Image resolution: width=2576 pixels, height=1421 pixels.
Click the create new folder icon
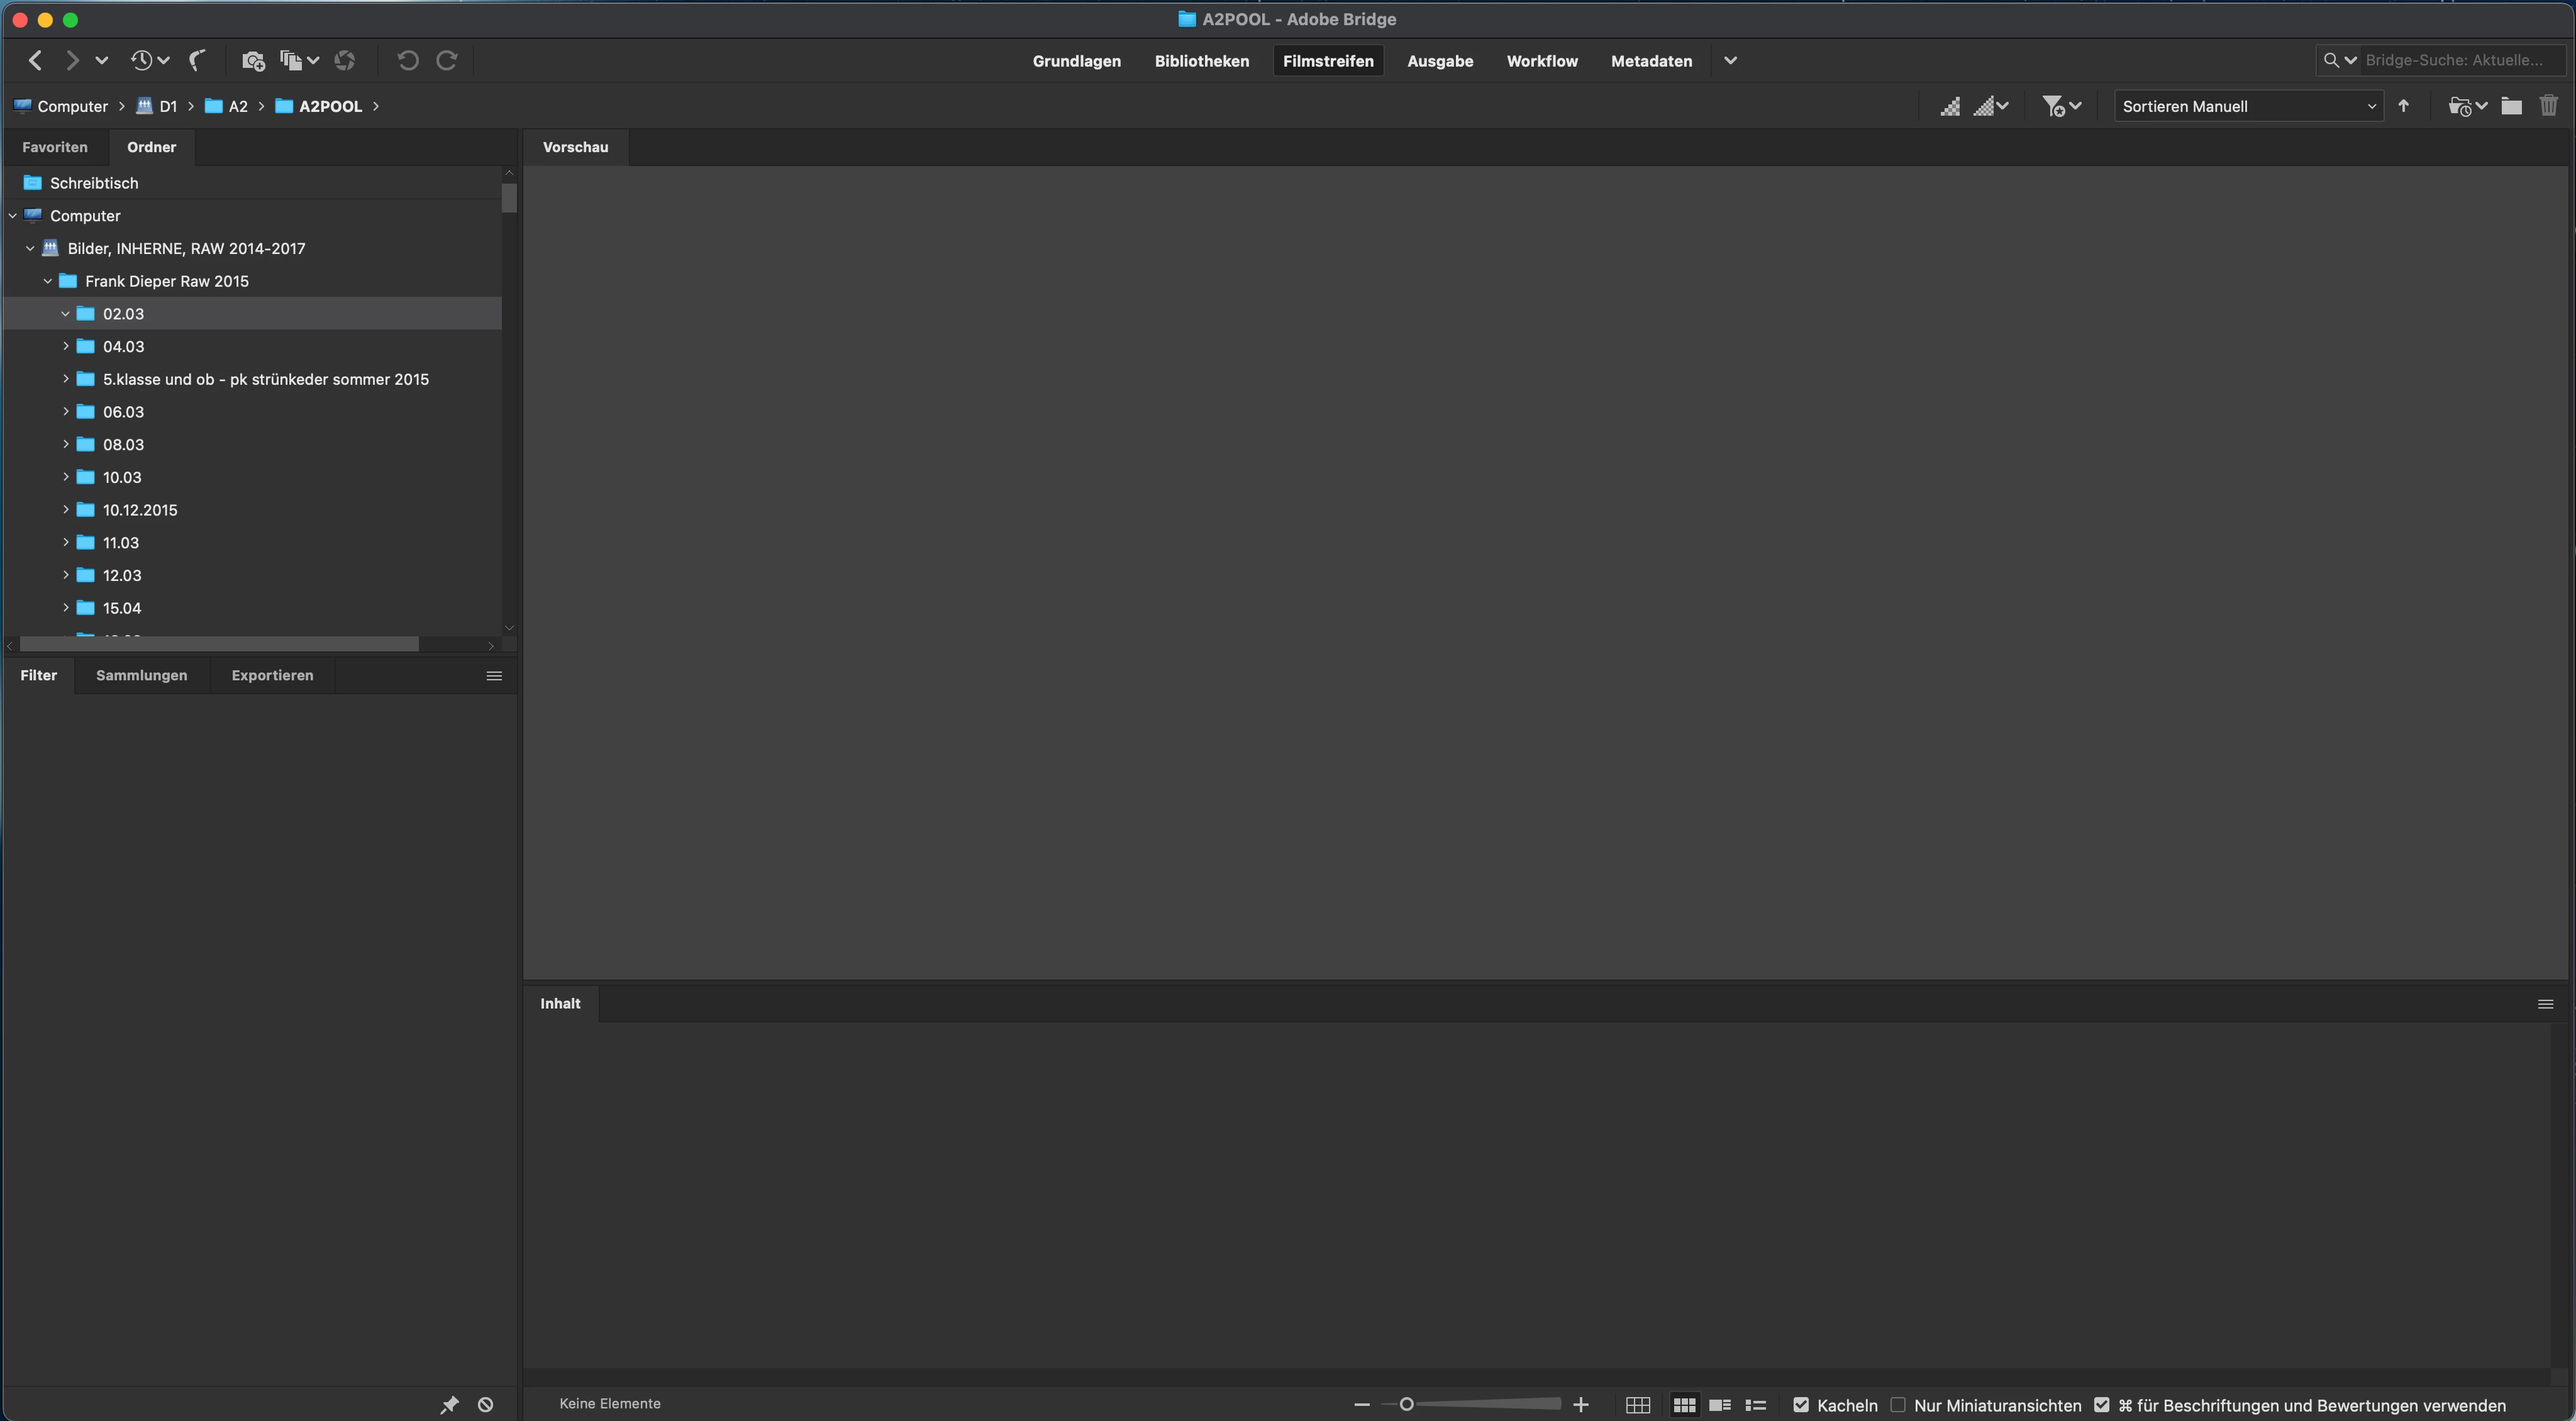pyautogui.click(x=2511, y=106)
